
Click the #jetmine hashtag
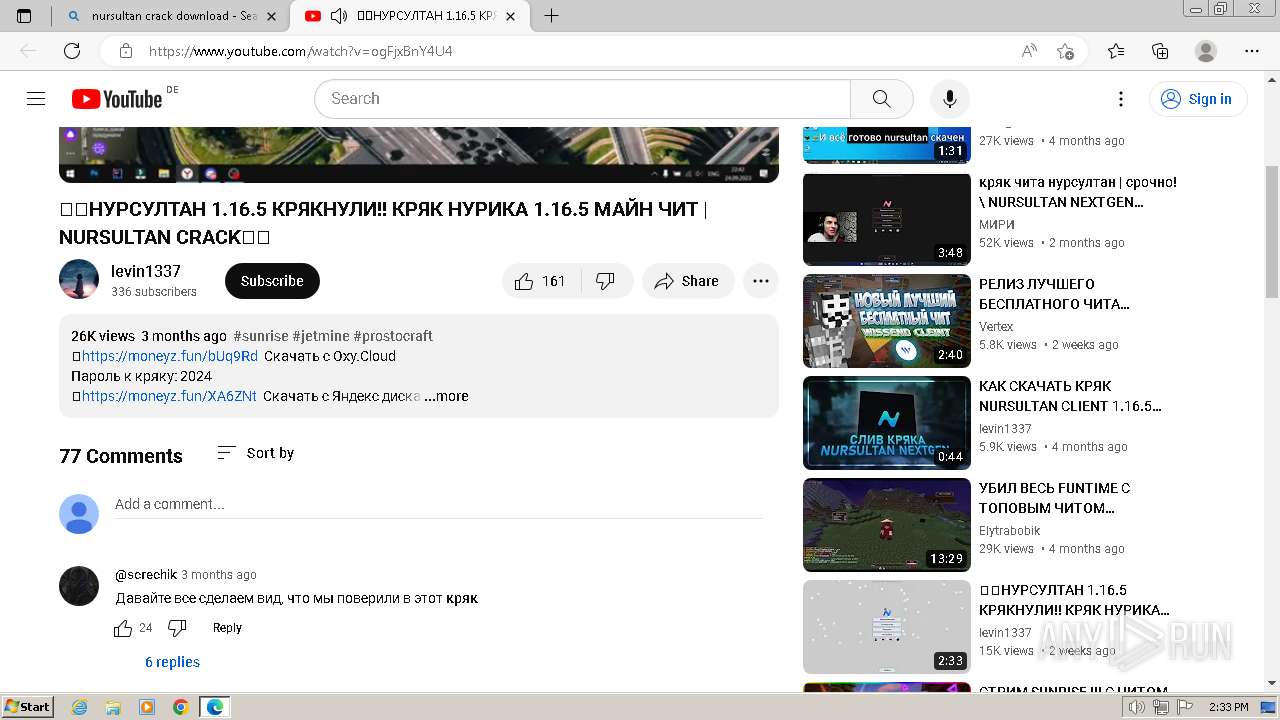[320, 336]
